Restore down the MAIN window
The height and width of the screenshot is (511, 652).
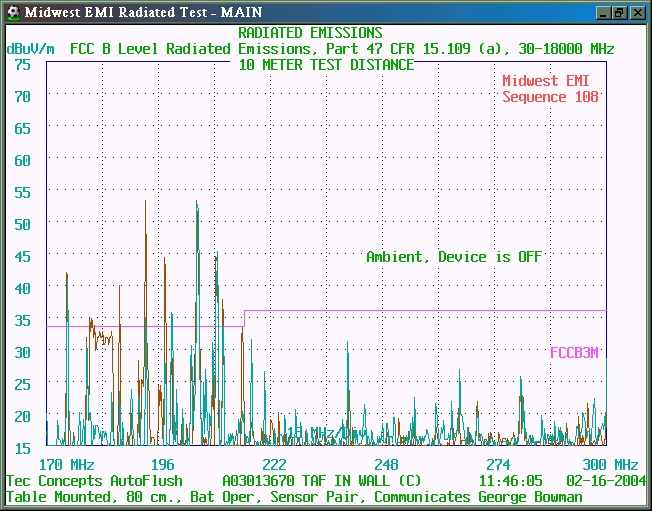click(x=620, y=12)
